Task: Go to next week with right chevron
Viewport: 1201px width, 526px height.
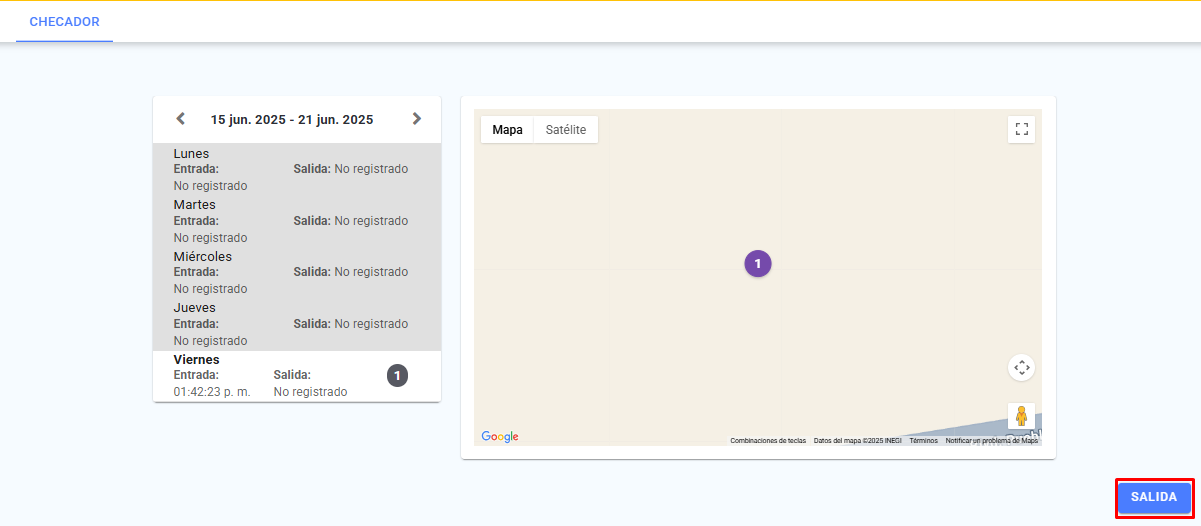Action: coord(417,119)
